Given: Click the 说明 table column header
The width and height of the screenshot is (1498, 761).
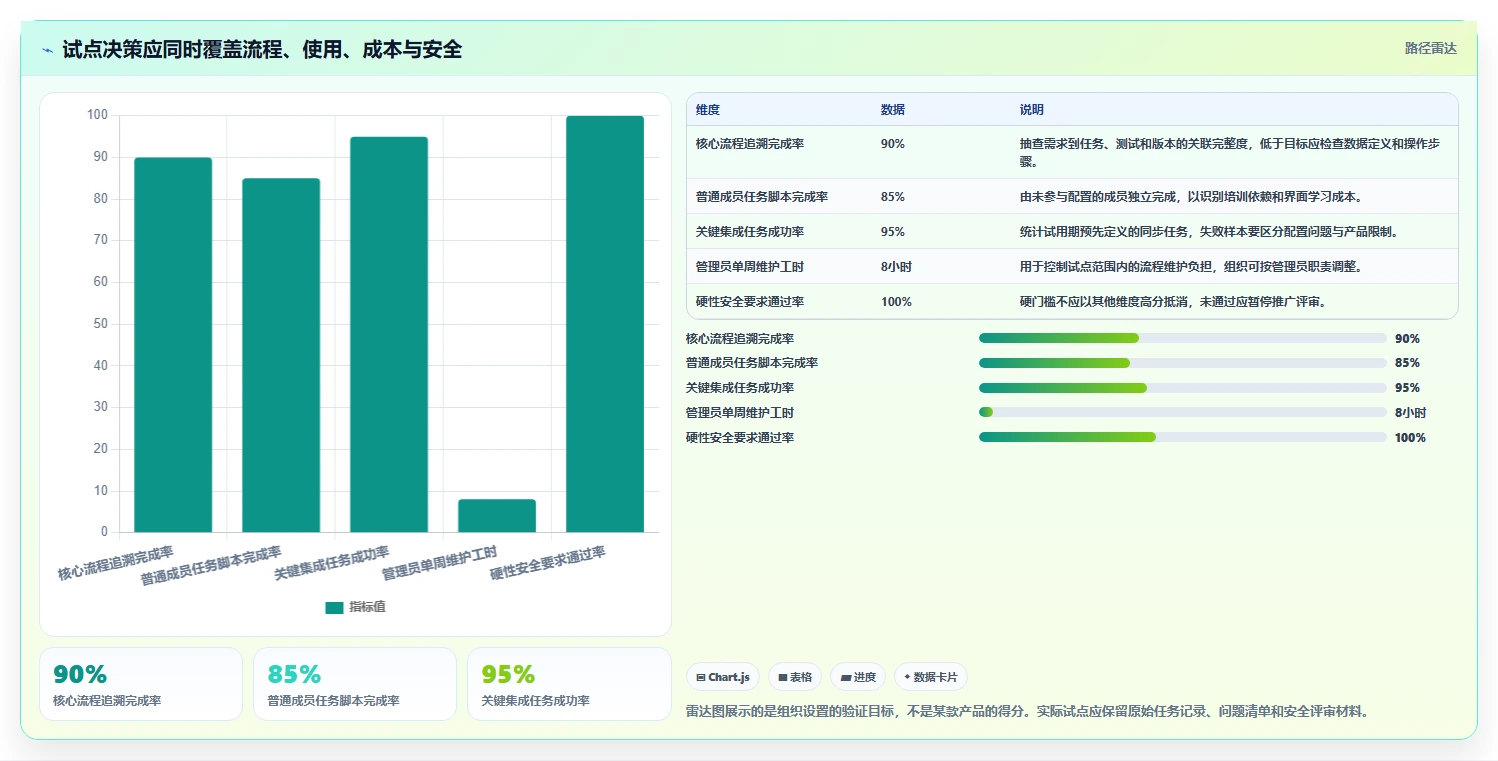Looking at the screenshot, I should coord(1032,110).
